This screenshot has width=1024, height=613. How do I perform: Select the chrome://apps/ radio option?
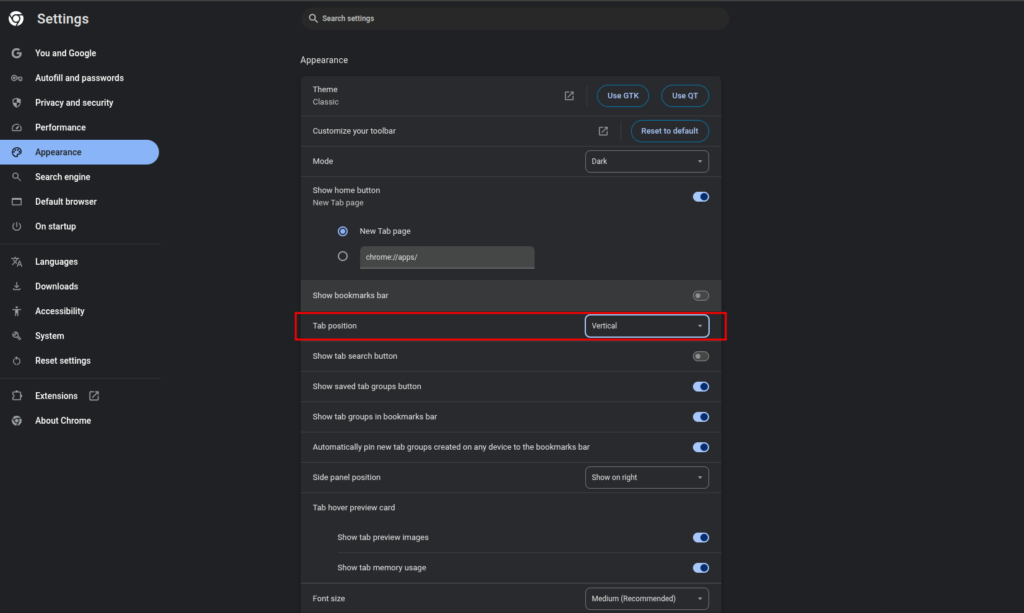point(343,256)
